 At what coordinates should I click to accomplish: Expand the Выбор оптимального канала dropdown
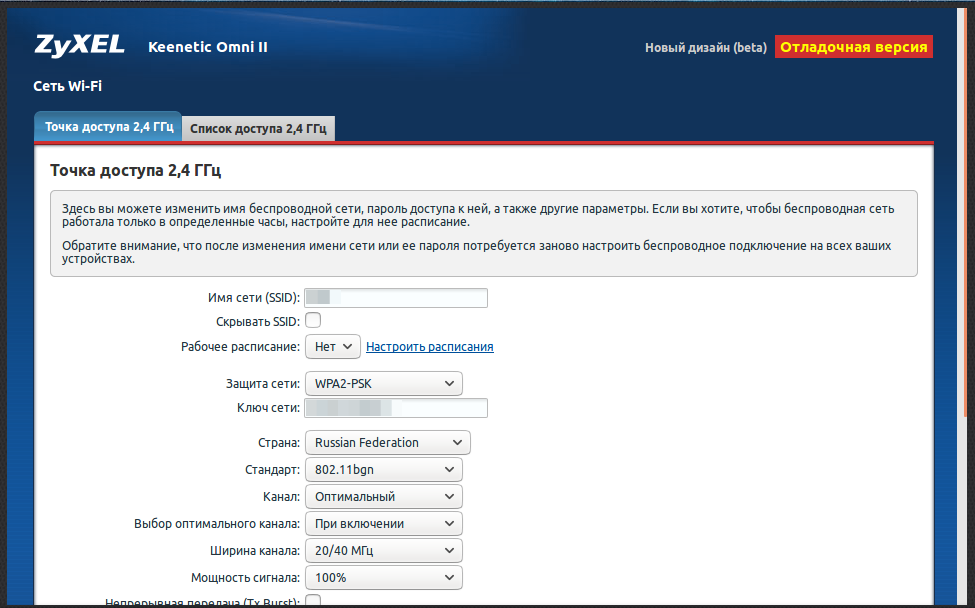[384, 523]
